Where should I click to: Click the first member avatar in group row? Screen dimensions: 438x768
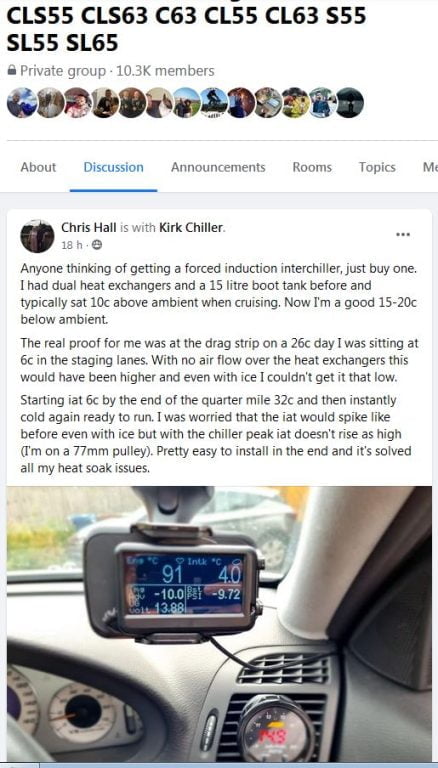coord(22,102)
